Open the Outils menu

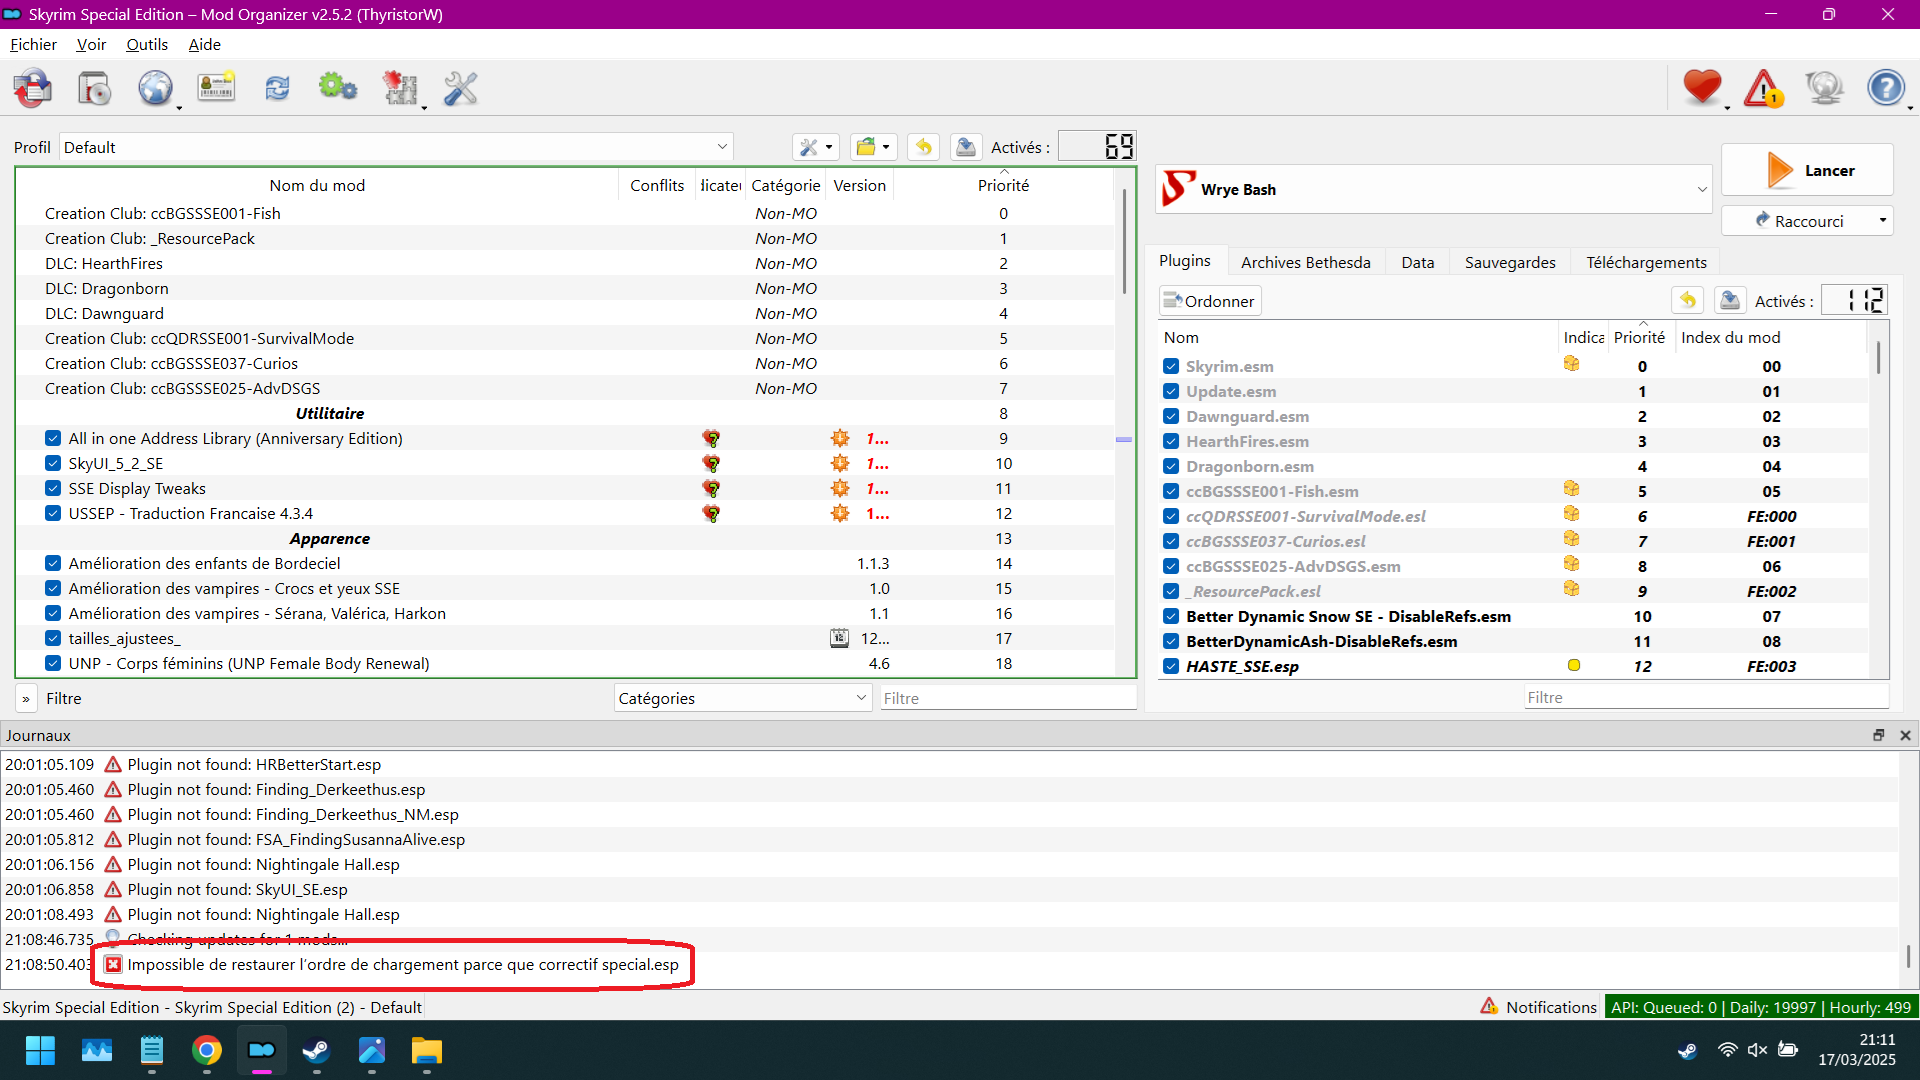click(x=147, y=44)
